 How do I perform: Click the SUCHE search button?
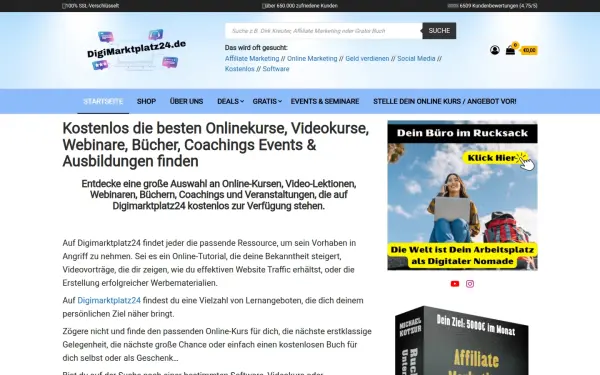click(x=439, y=31)
